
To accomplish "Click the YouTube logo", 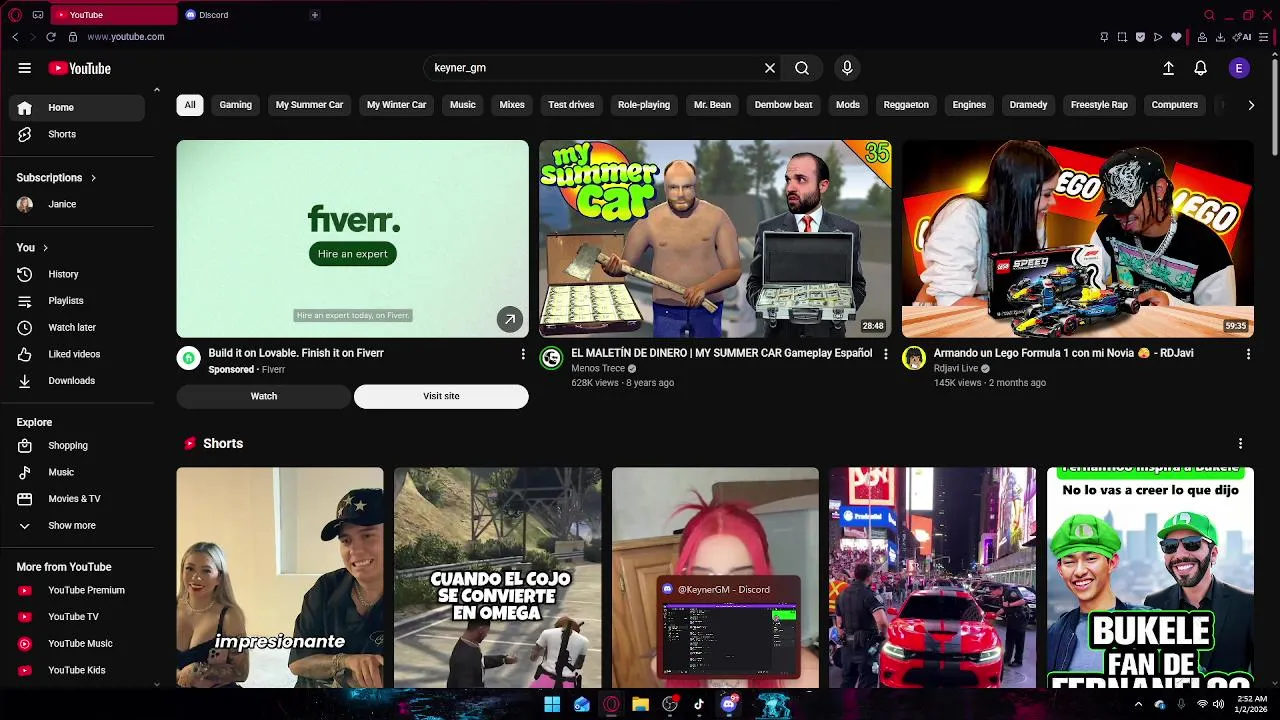I will 80,68.
